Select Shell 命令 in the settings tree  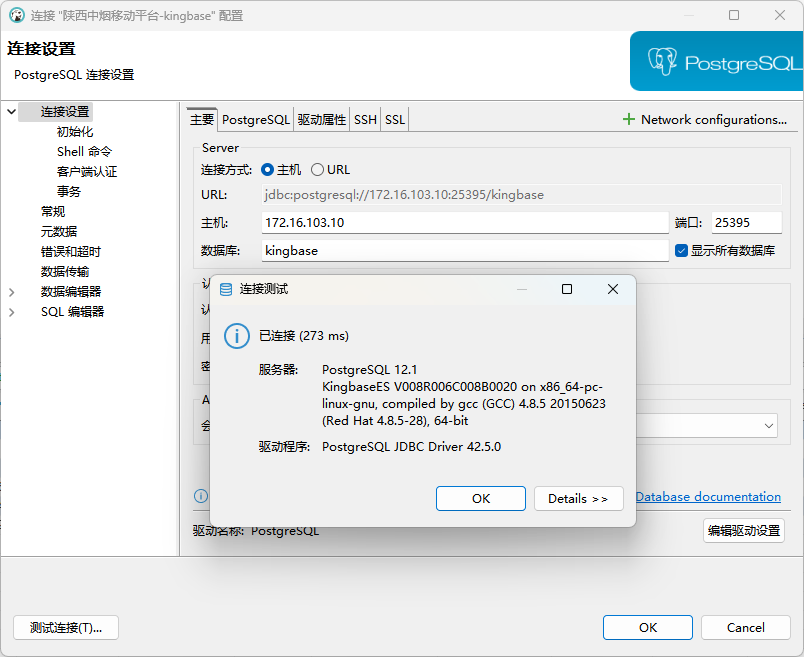point(84,151)
